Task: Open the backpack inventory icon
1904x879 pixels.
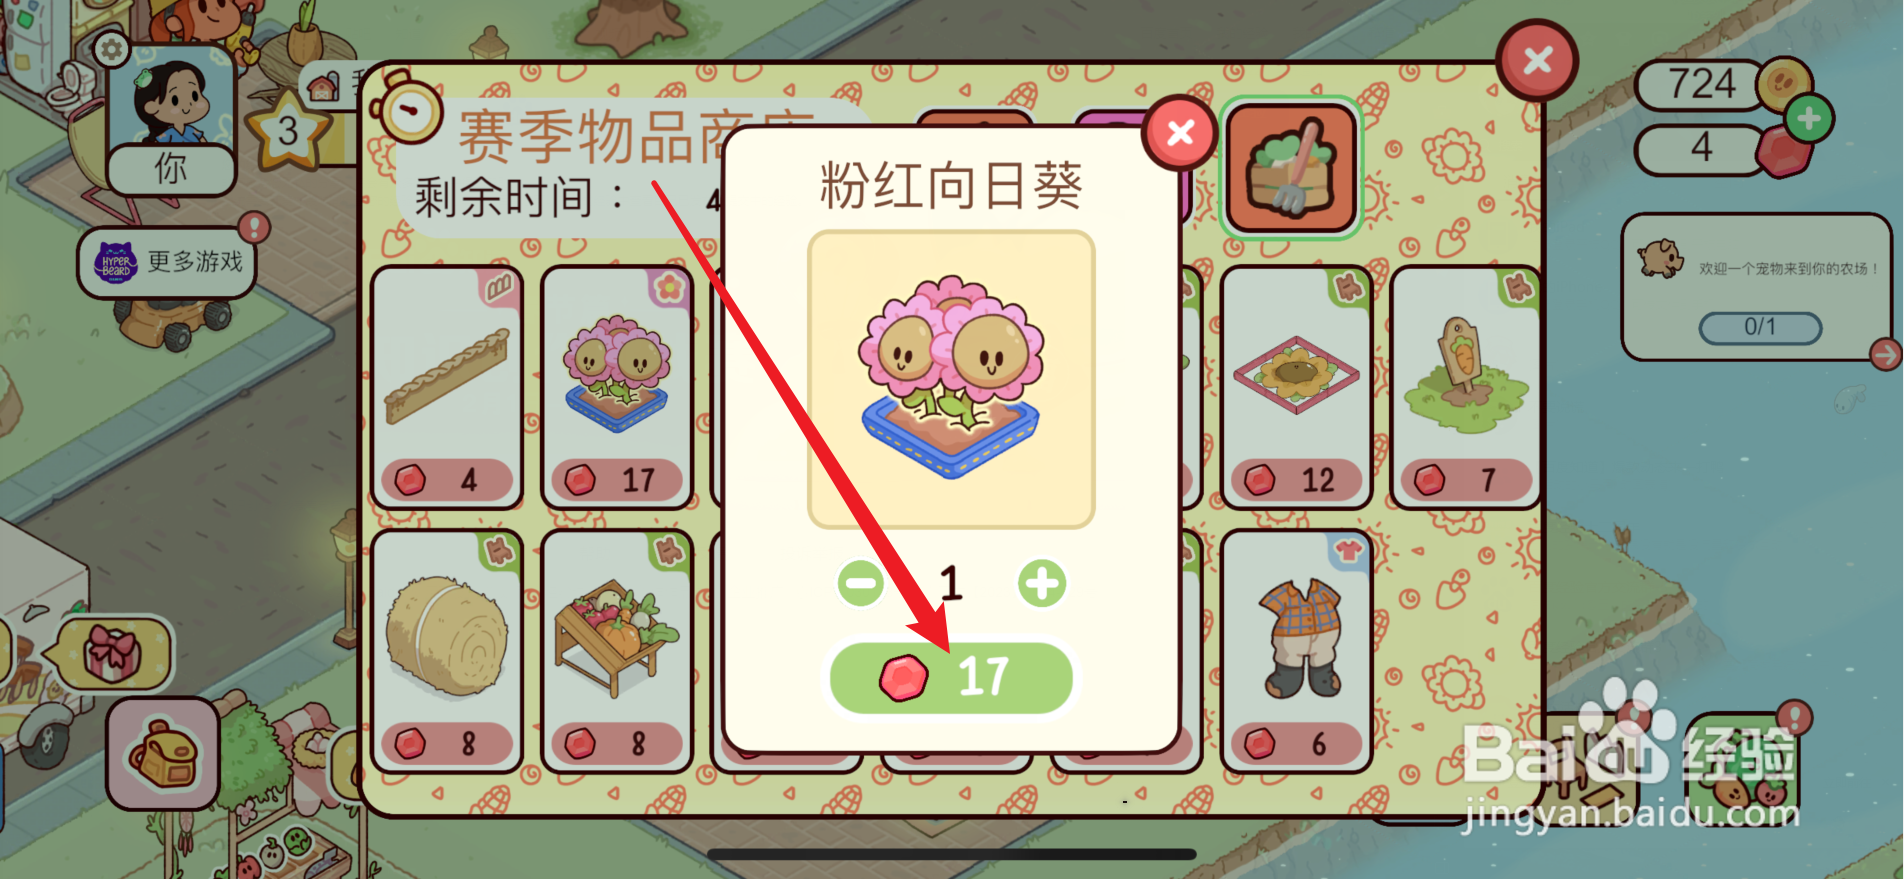Action: 163,754
